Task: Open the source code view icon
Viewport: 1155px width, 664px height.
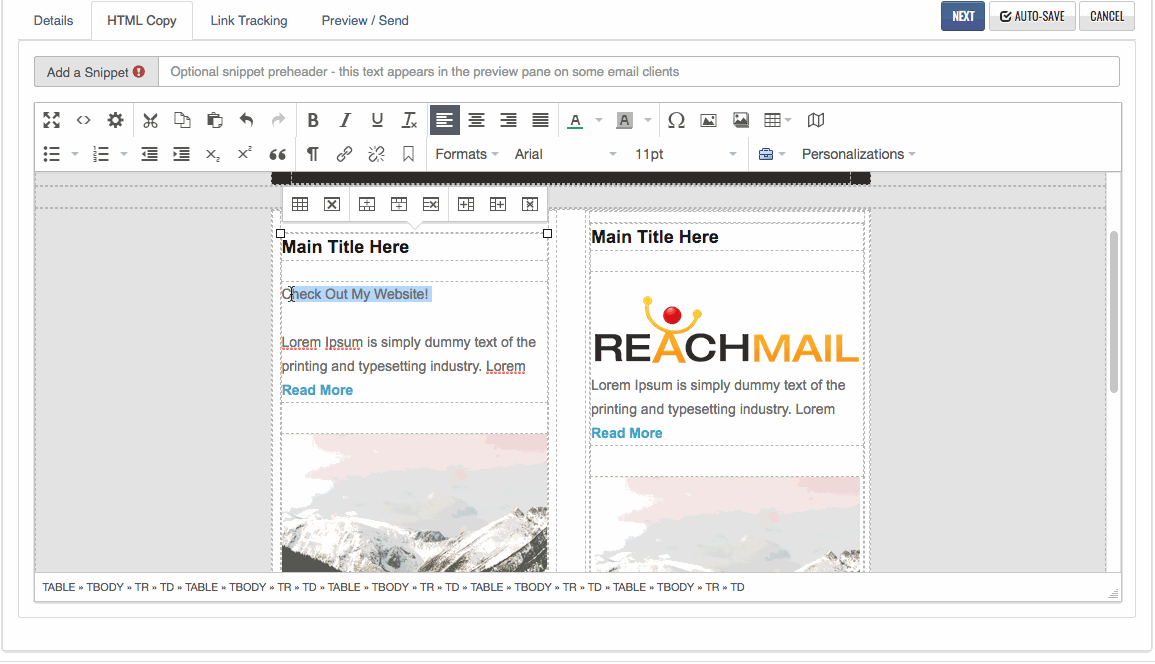Action: tap(84, 120)
